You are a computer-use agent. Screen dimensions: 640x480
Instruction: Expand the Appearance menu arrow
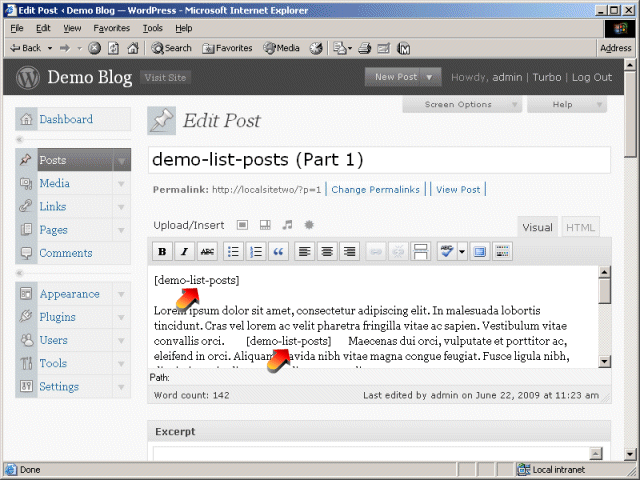(x=121, y=294)
